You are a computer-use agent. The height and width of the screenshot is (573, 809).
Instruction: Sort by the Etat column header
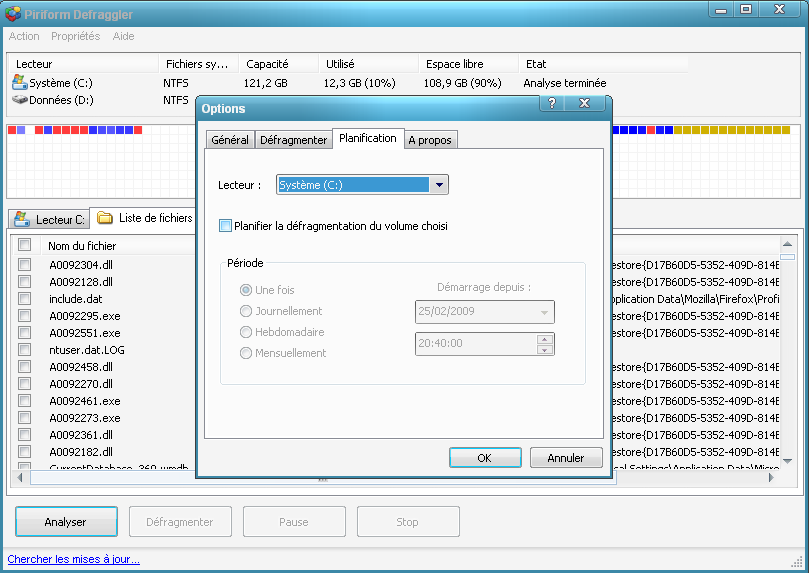pos(603,64)
